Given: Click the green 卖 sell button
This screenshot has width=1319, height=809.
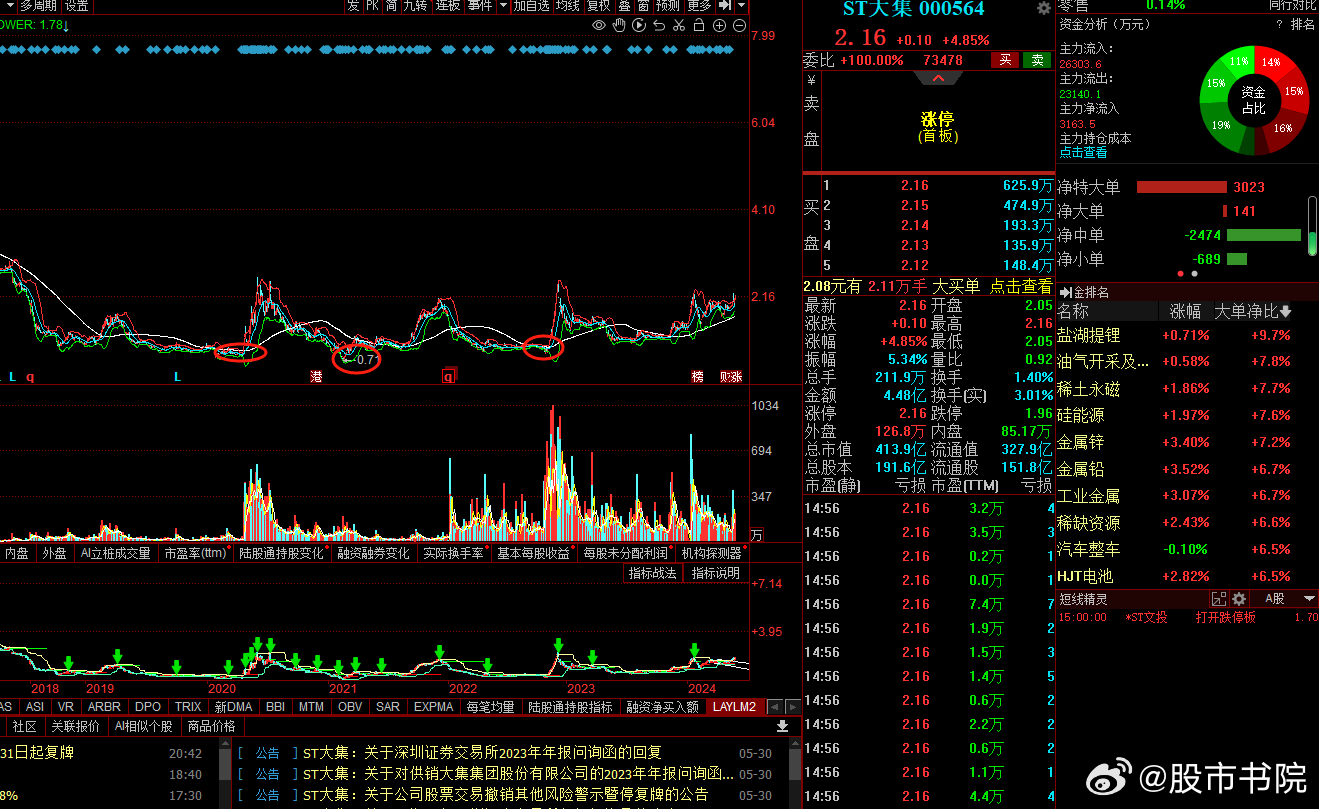Looking at the screenshot, I should click(x=1037, y=60).
